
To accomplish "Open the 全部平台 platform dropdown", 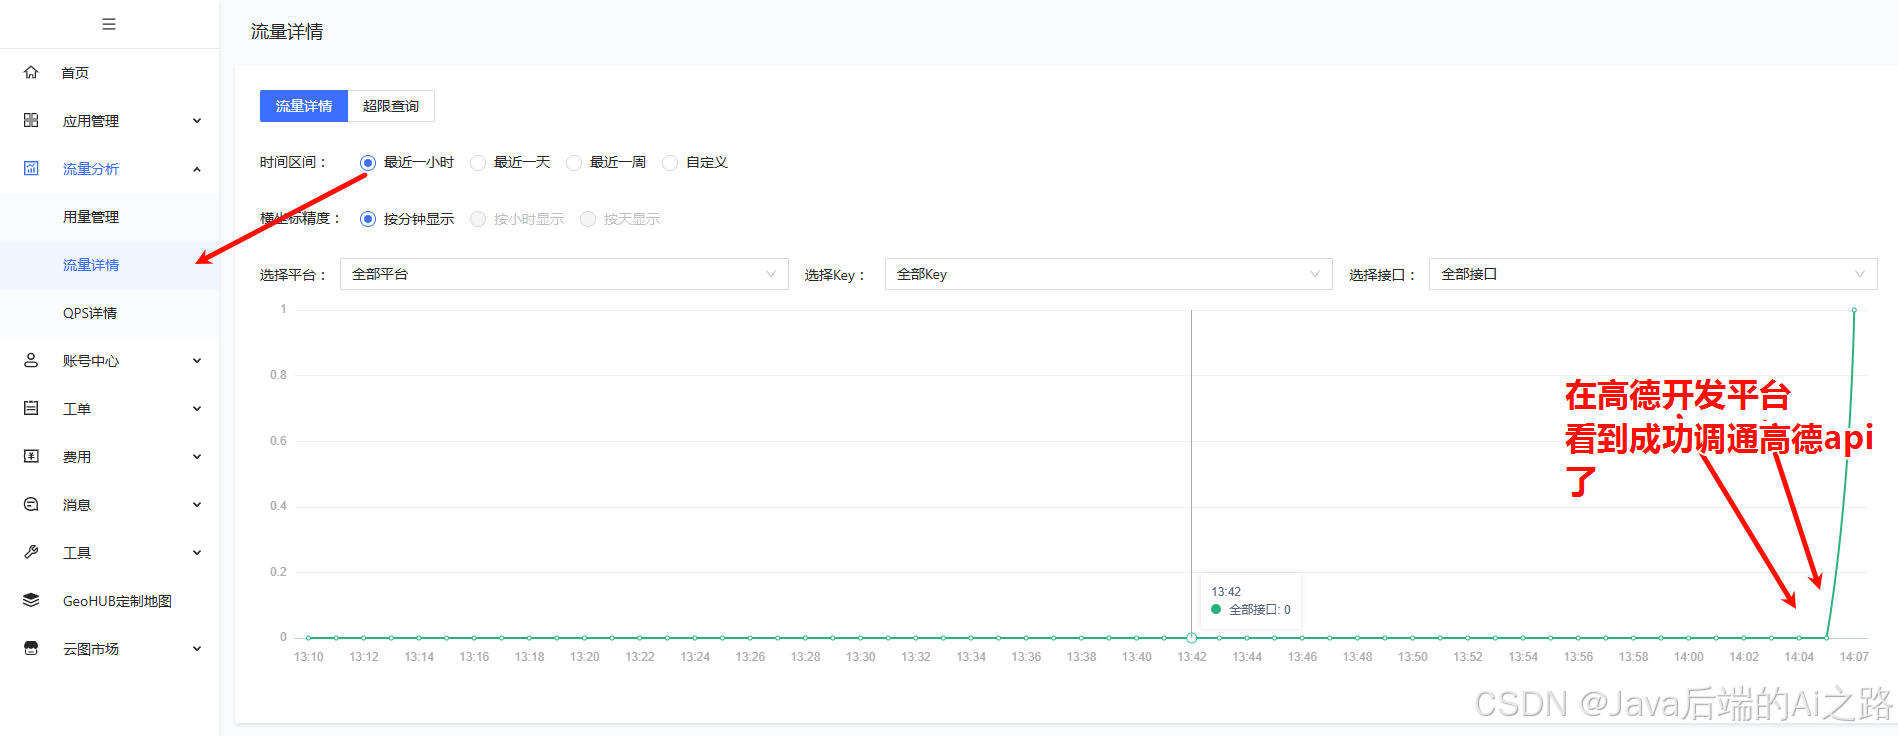I will (564, 274).
